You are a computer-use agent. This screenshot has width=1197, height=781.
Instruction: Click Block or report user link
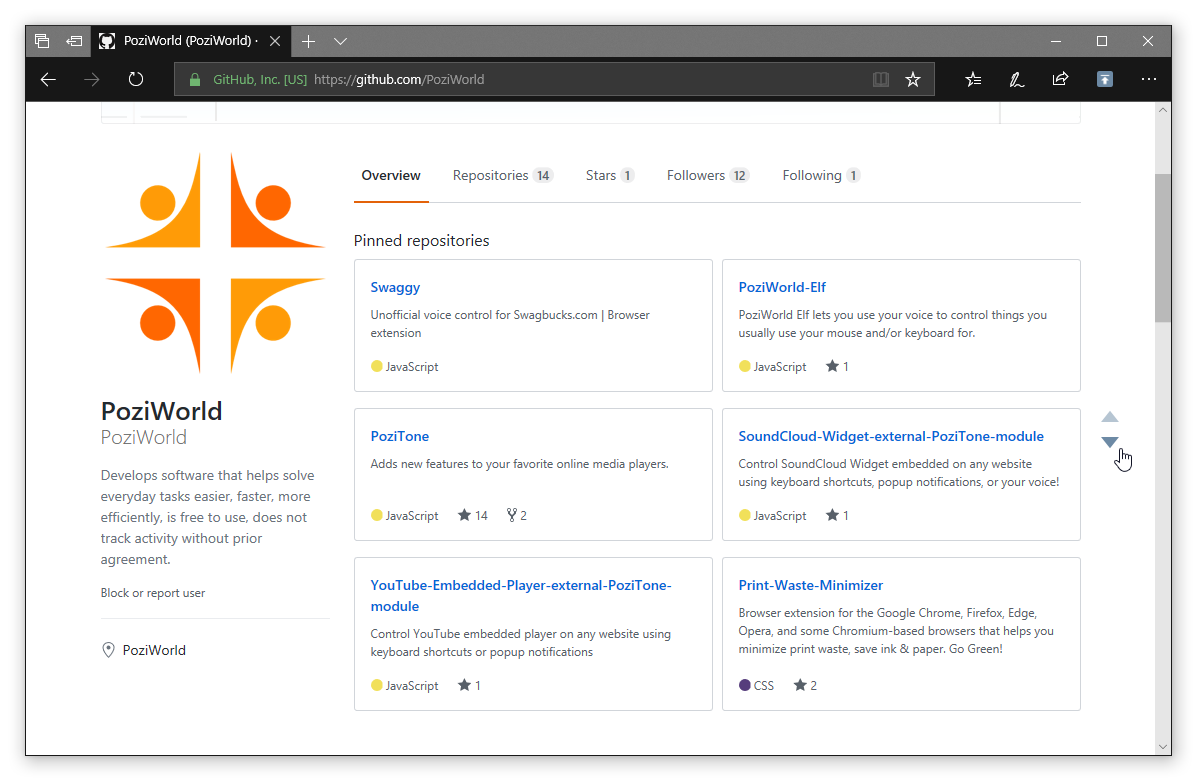(153, 593)
